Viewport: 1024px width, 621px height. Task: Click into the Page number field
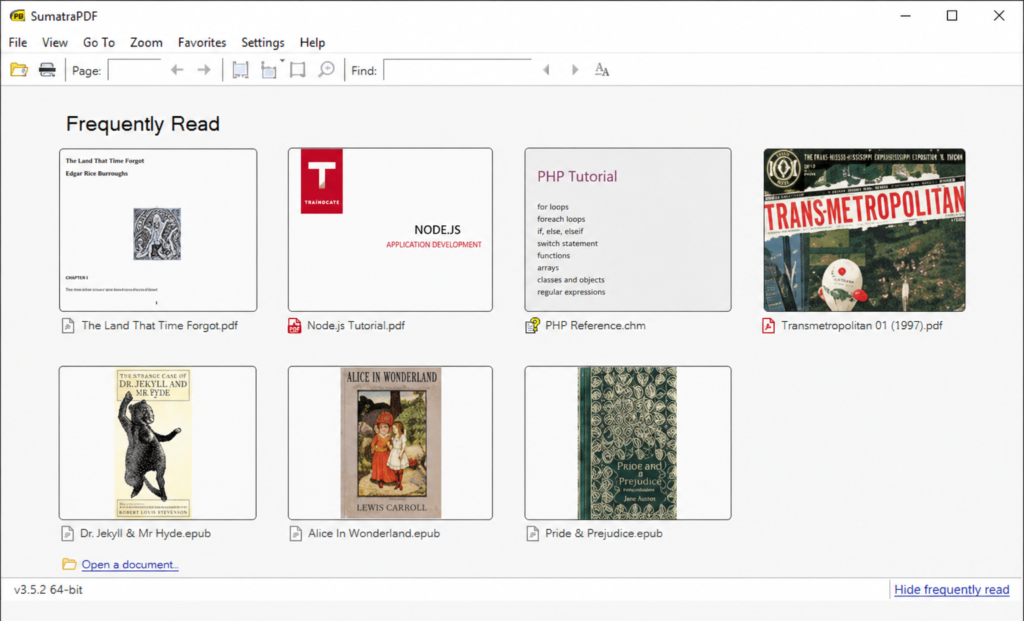[135, 70]
